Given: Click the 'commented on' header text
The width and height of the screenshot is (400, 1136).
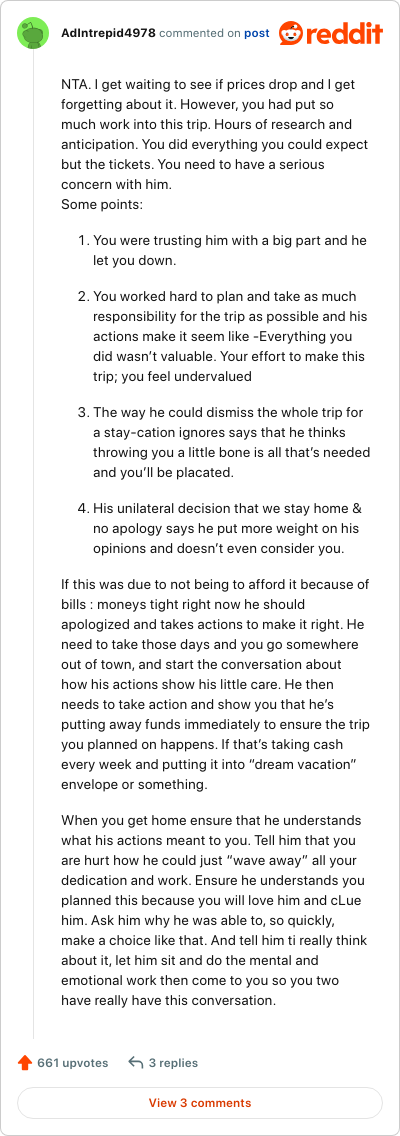Looking at the screenshot, I should (199, 33).
